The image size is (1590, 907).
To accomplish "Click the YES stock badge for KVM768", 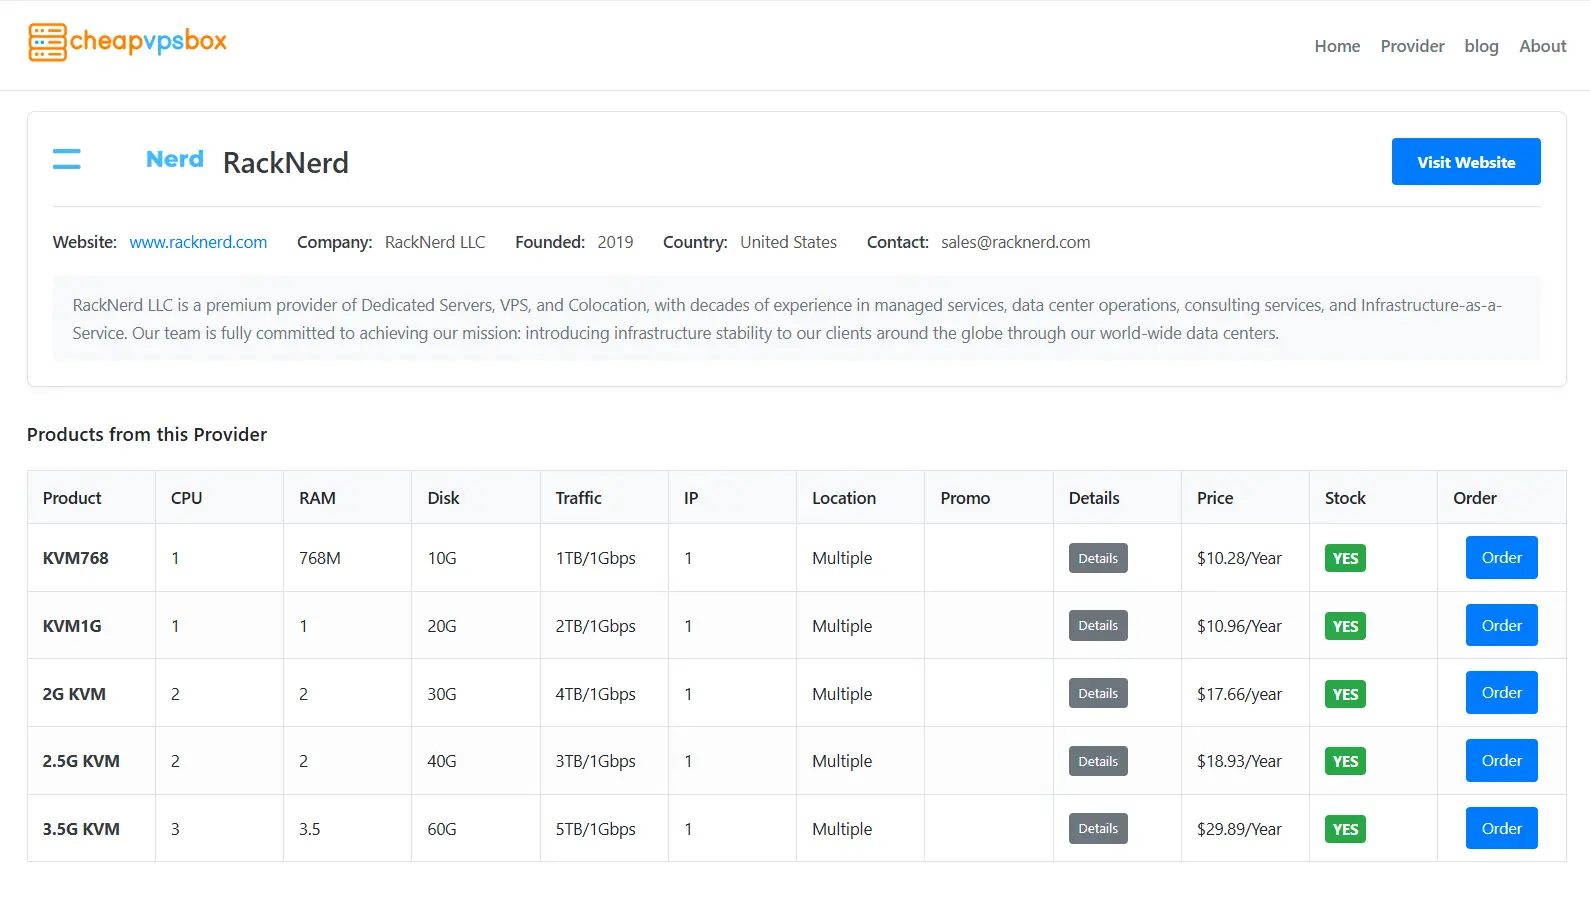I will [1345, 558].
